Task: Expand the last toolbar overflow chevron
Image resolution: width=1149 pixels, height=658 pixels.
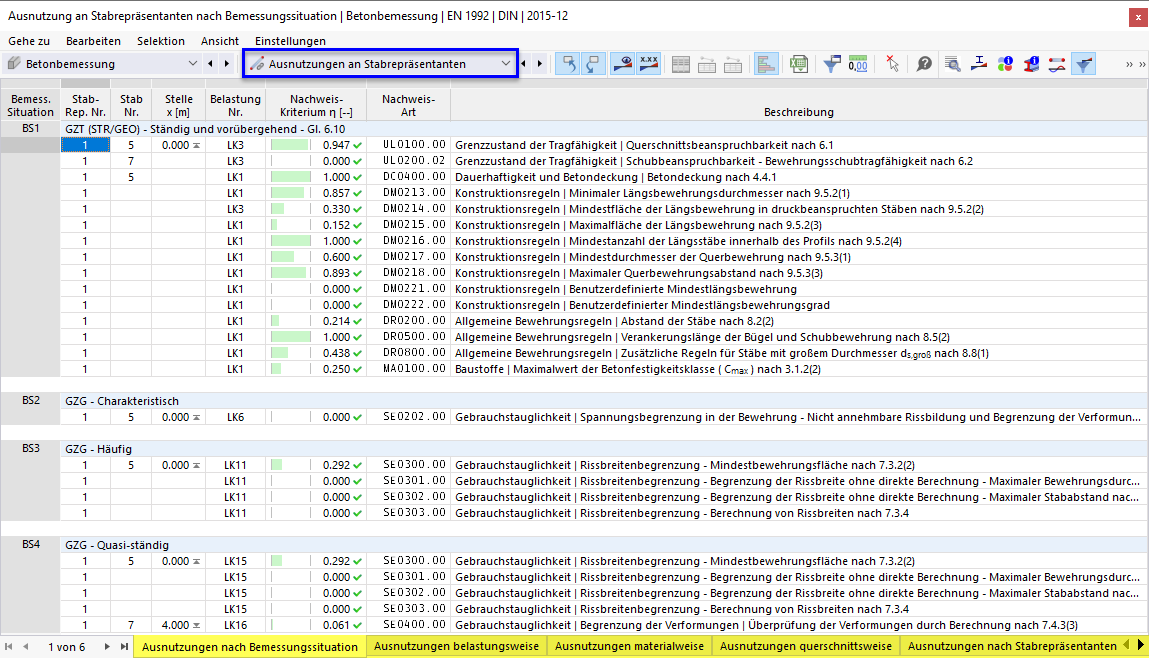Action: (1142, 64)
